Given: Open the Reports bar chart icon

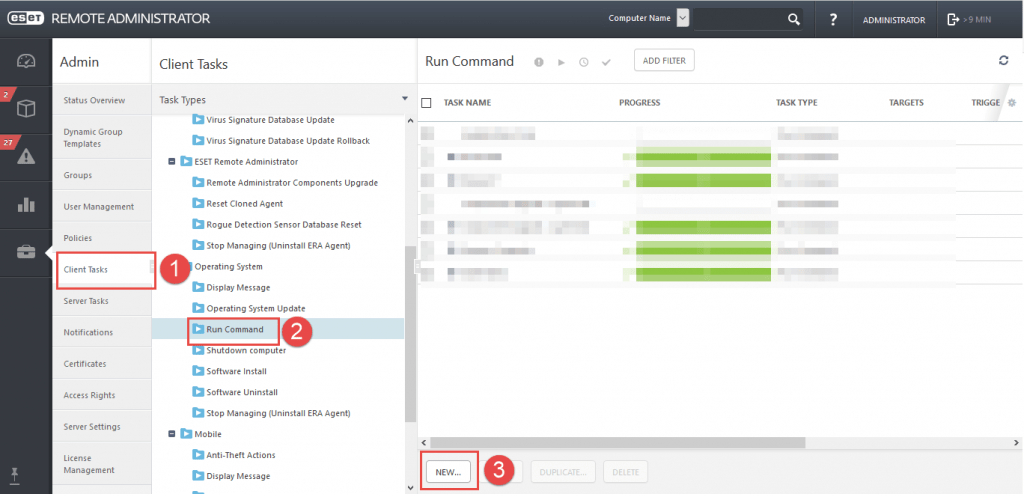Looking at the screenshot, I should click(26, 205).
